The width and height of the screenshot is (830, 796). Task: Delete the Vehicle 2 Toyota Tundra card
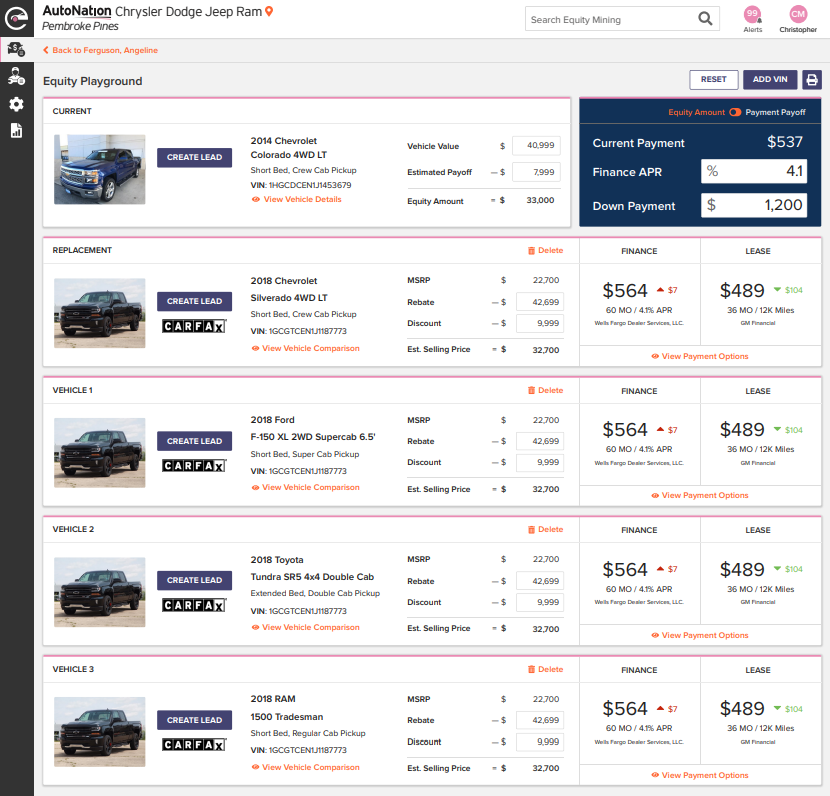tap(545, 530)
